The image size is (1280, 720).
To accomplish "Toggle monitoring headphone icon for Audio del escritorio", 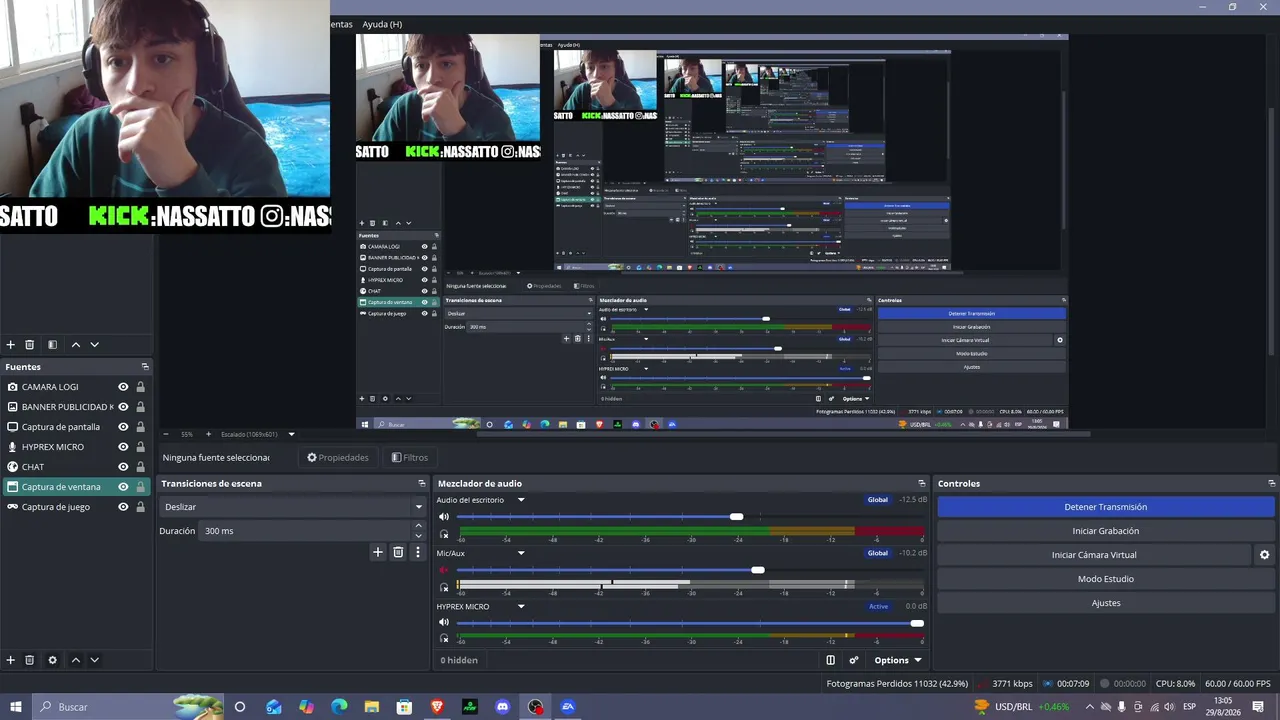I will [445, 533].
